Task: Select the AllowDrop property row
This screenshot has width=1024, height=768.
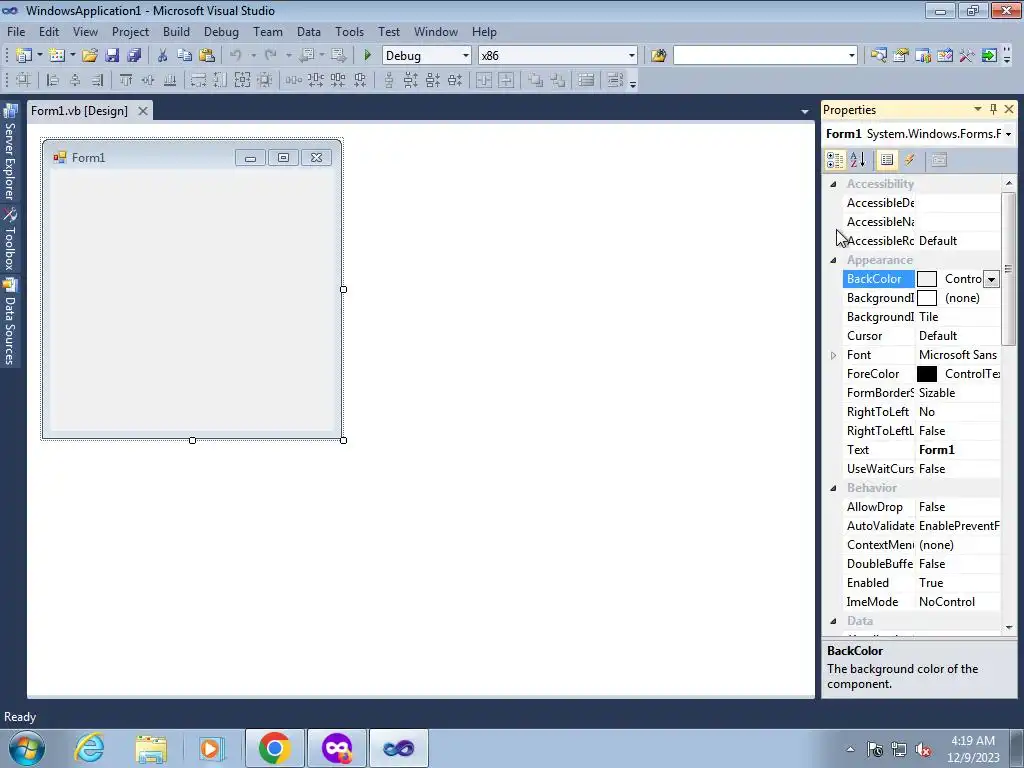Action: 921,507
